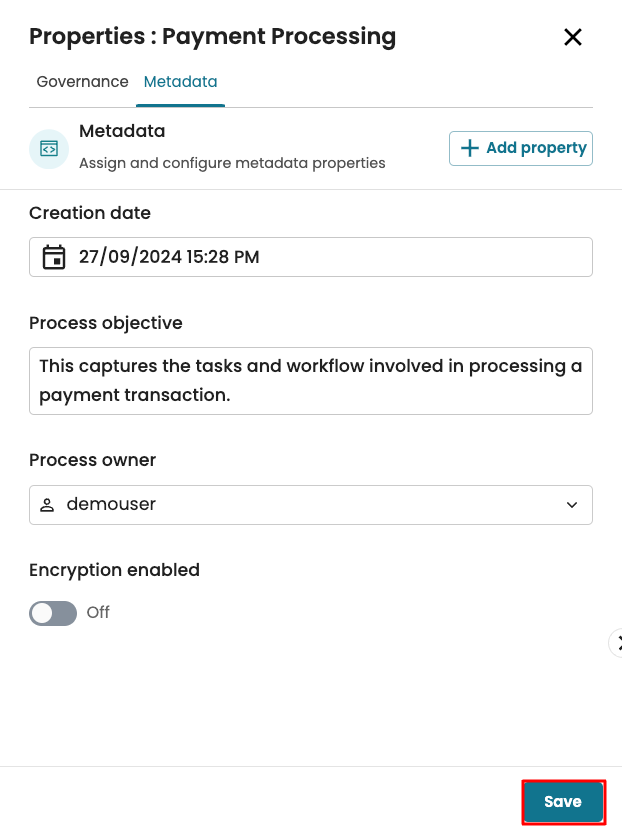
Task: Click the Properties : Payment Processing title
Action: click(x=212, y=38)
